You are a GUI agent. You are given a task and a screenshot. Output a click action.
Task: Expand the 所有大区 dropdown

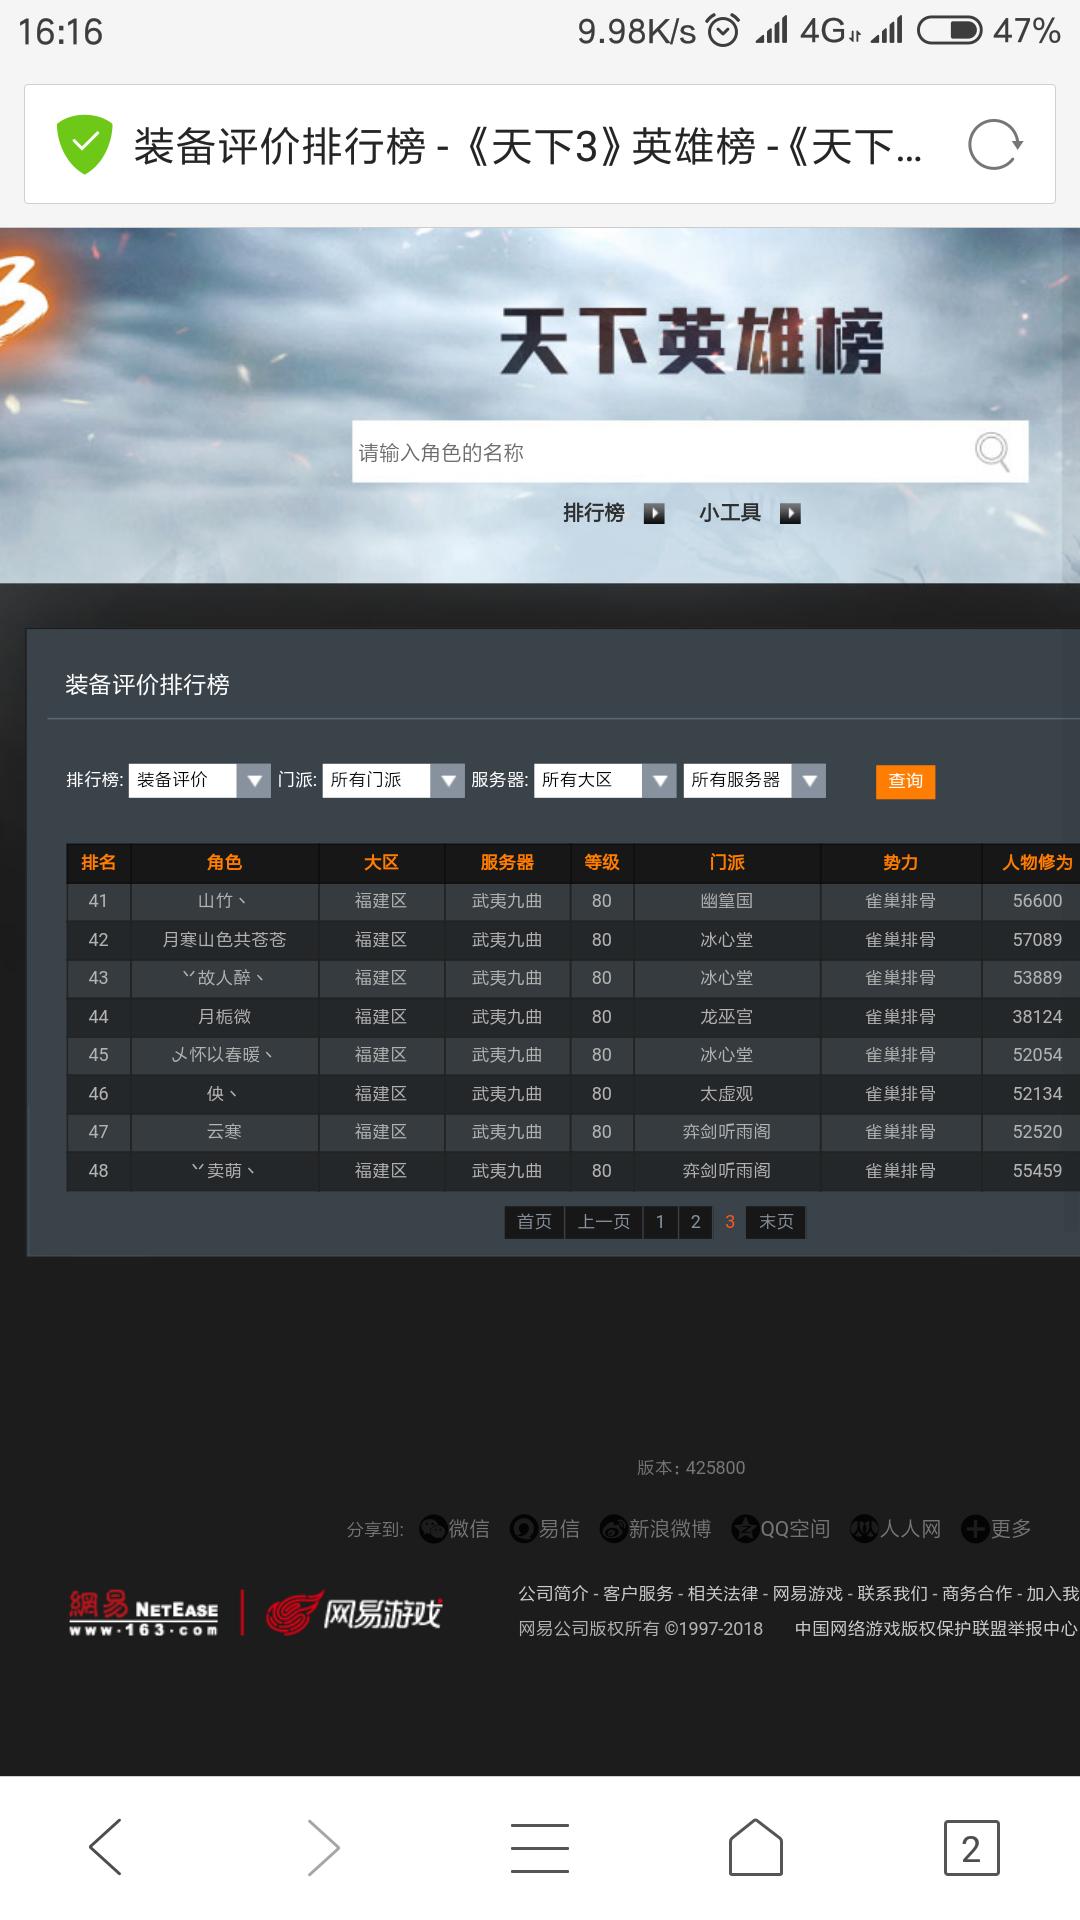pos(605,780)
